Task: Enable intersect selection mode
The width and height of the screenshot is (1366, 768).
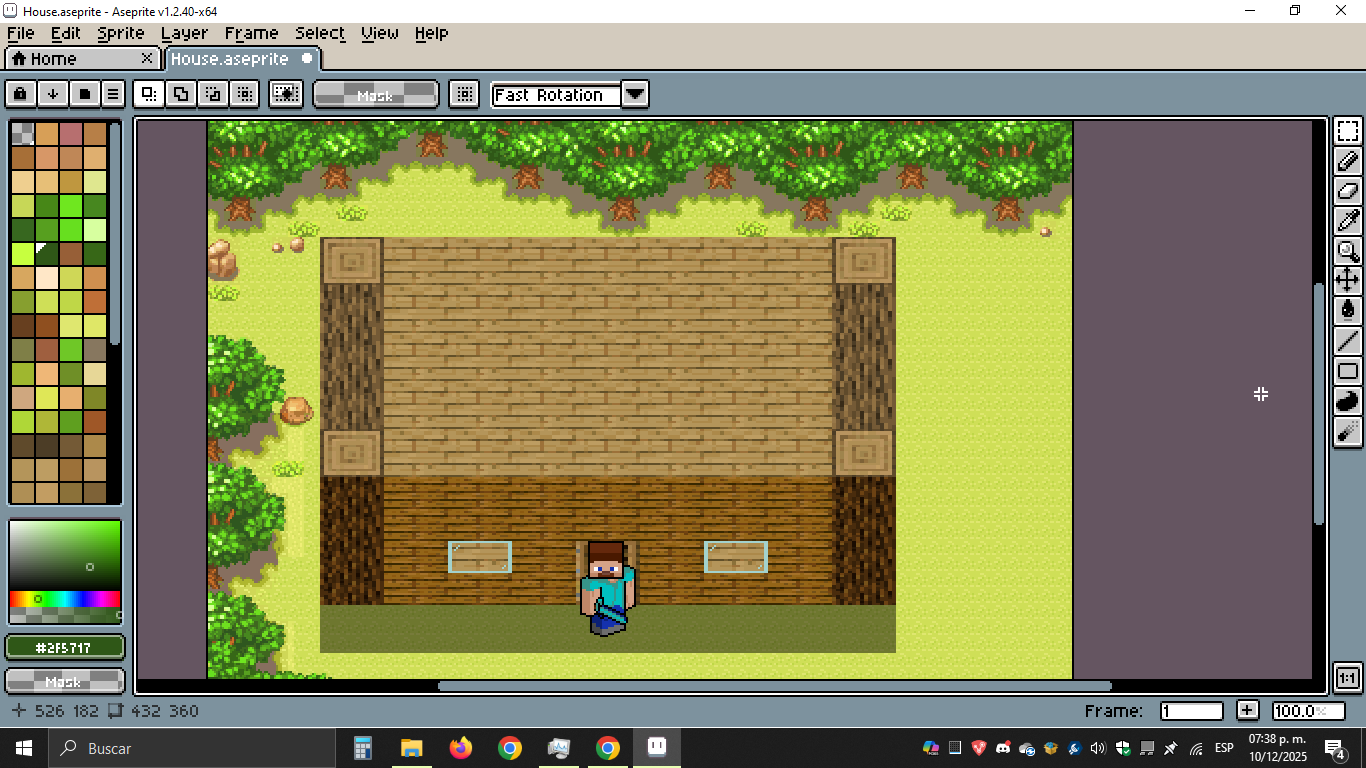Action: click(x=243, y=94)
